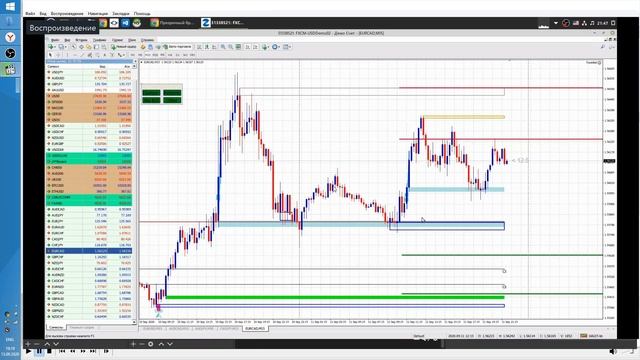Viewport: 640px width, 360px height.
Task: Pause the video playback
Action: (x=39, y=351)
